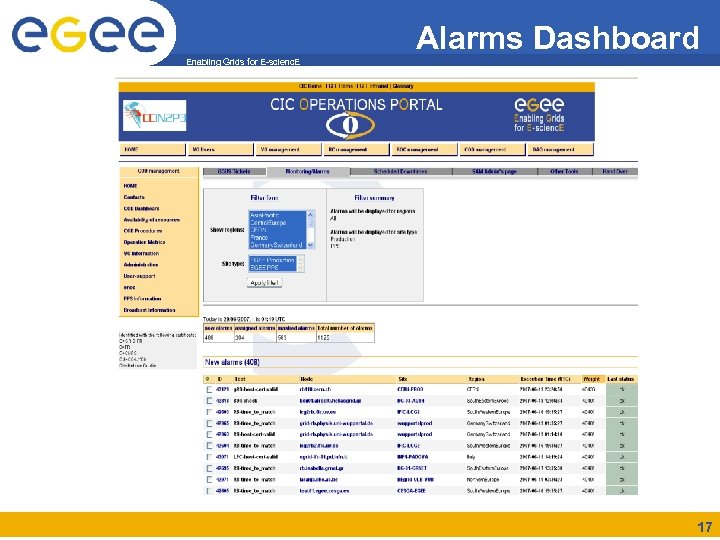Click the large EGEE logo on the slide header
The width and height of the screenshot is (720, 540).
pos(88,34)
